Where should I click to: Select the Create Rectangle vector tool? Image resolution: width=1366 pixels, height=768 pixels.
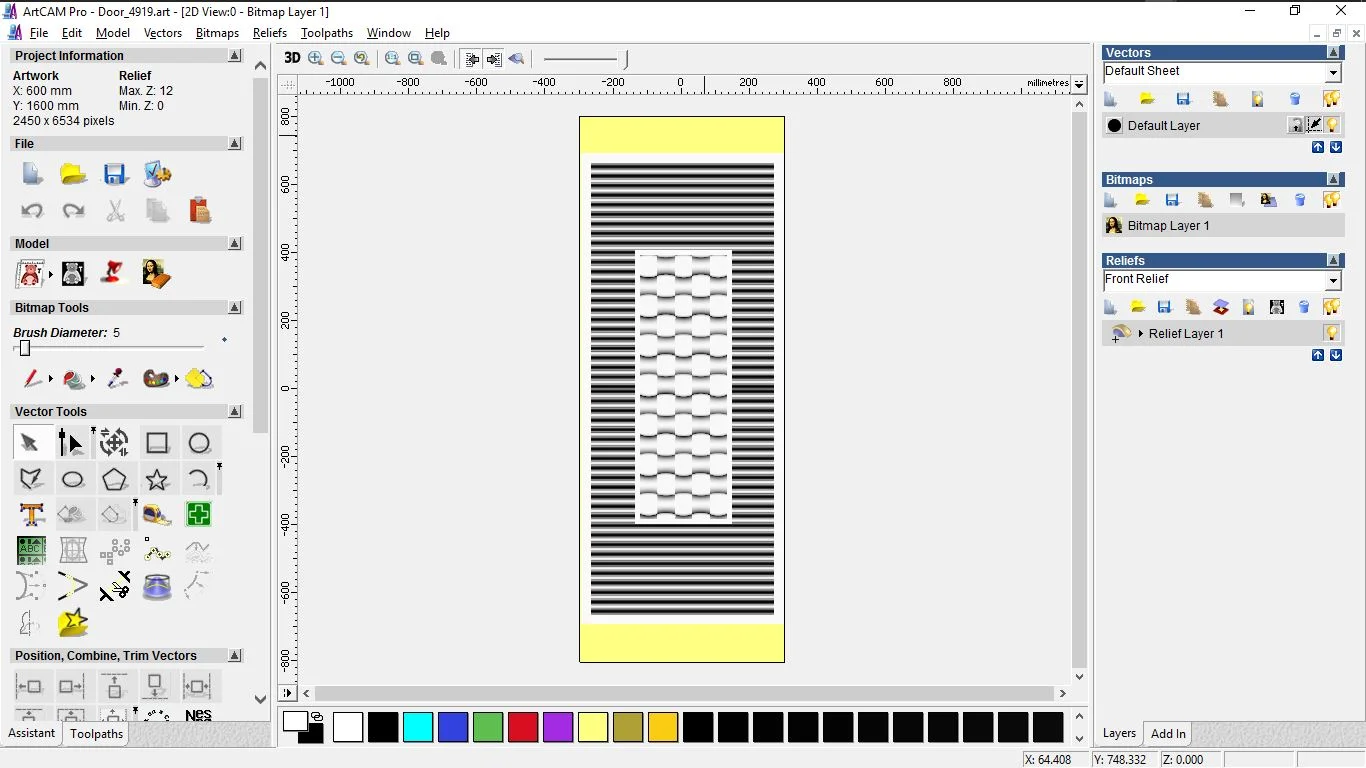coord(157,443)
